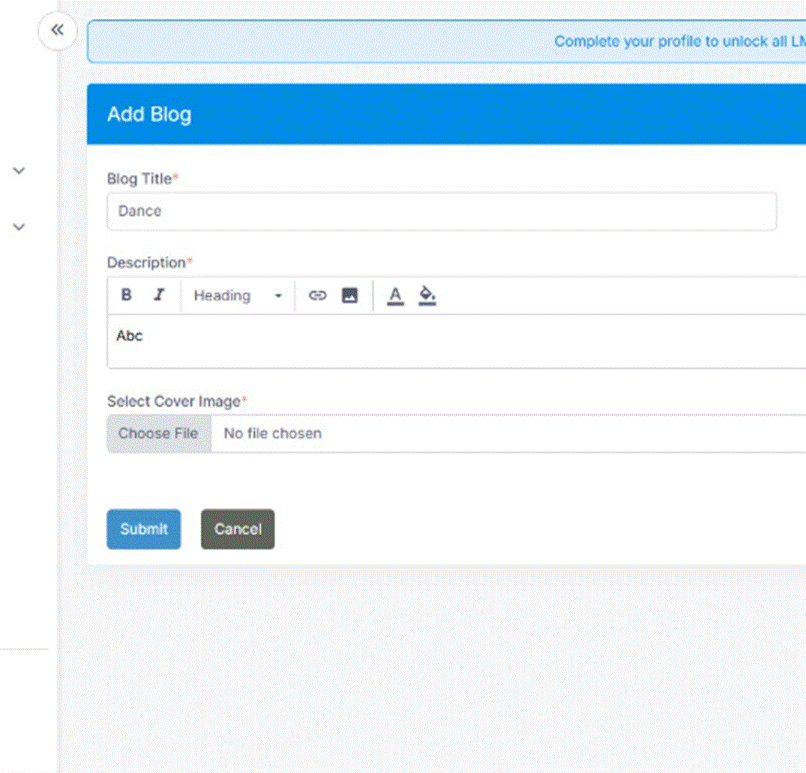
Task: Insert a hyperlink using the link icon
Action: point(317,295)
